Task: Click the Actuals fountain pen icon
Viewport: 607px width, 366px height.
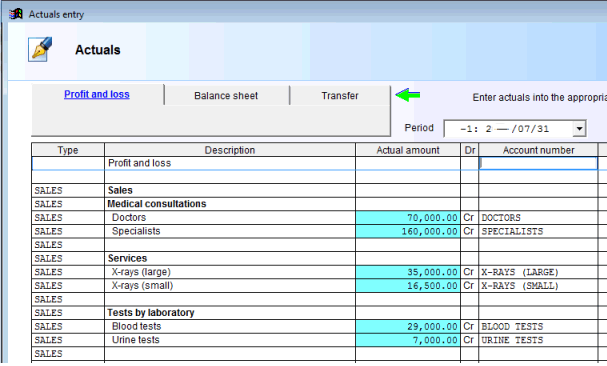Action: coord(40,49)
